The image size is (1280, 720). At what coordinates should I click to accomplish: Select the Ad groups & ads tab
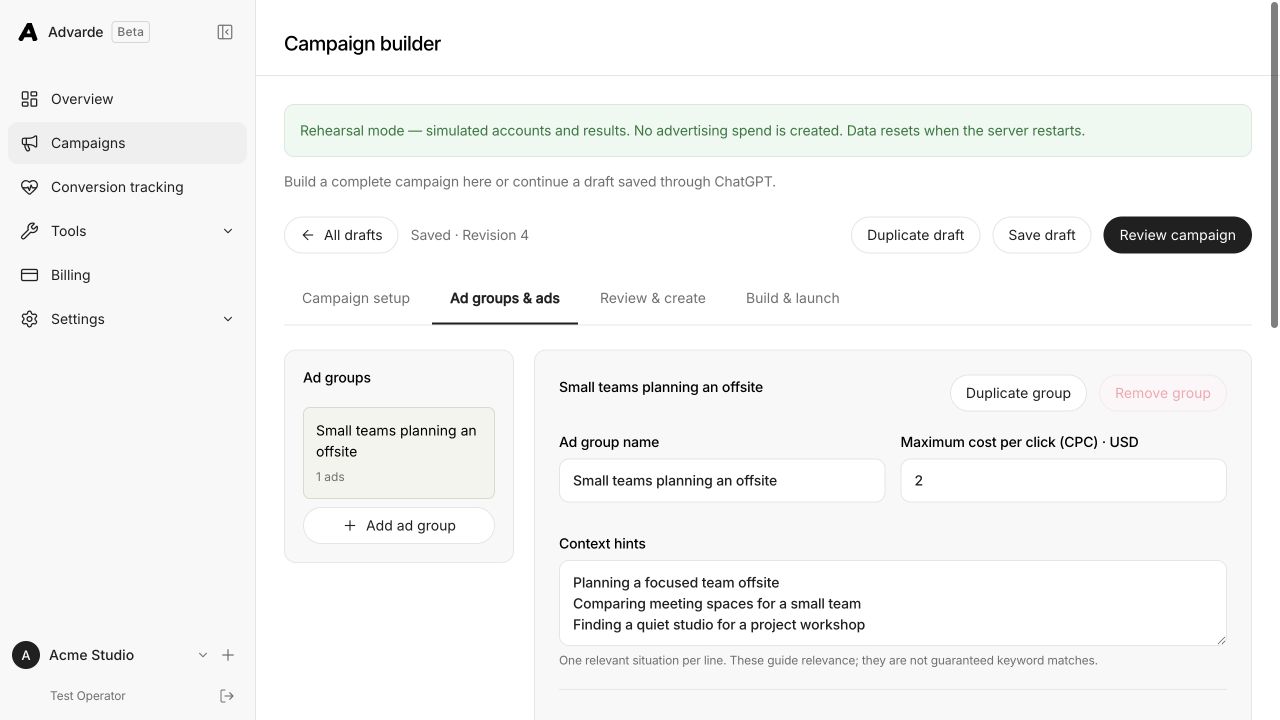click(x=505, y=298)
